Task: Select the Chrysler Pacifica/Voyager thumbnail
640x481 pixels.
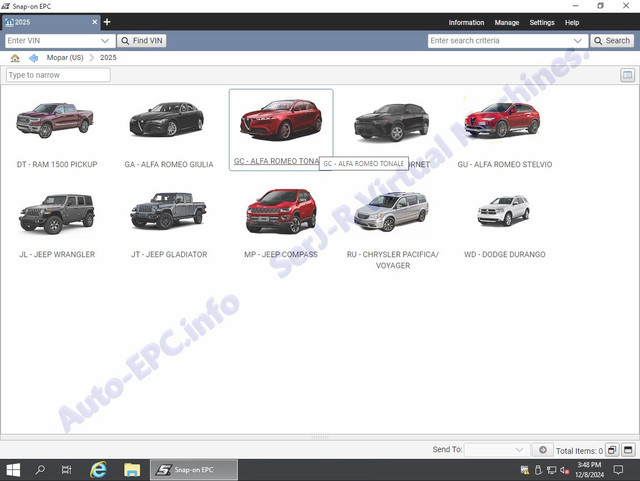Action: [x=391, y=212]
